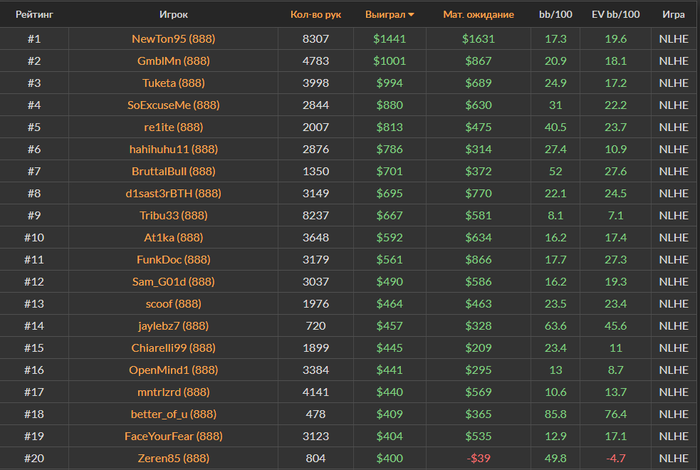Select player SoExcuseMe (888)
The height and width of the screenshot is (470, 700).
point(173,105)
